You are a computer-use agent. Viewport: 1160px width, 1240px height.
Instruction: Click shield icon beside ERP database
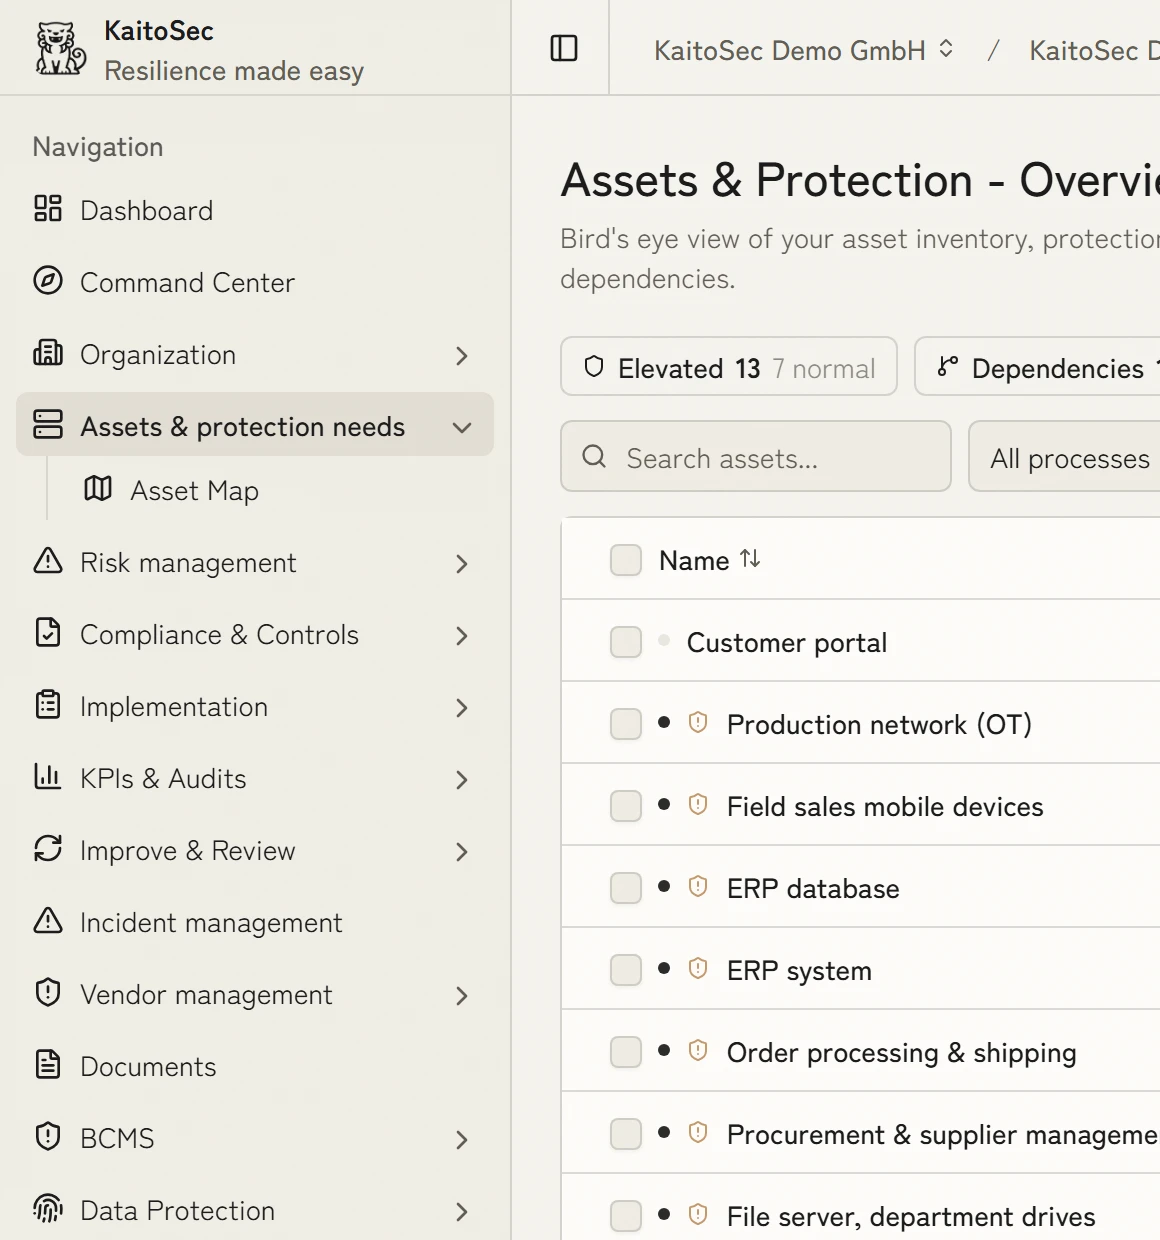click(698, 886)
